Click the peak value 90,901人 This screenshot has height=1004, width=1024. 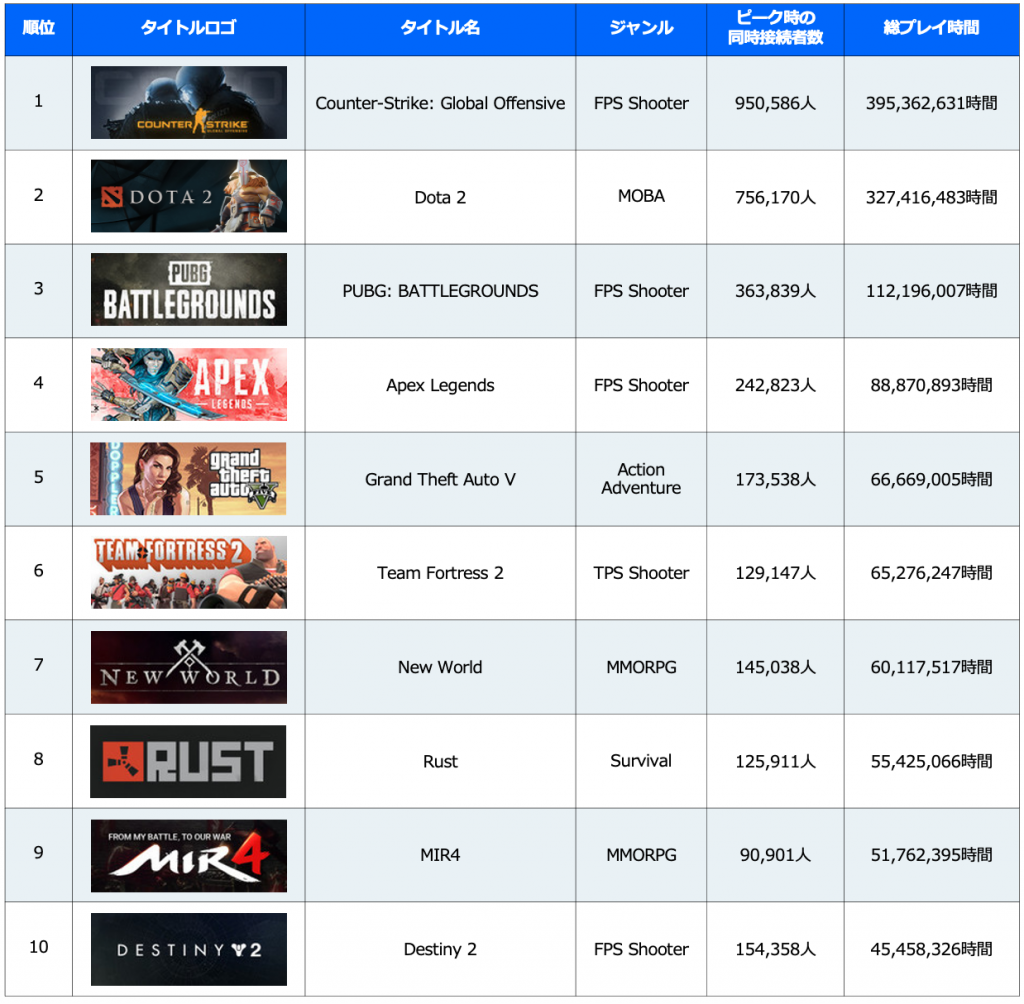(x=775, y=855)
